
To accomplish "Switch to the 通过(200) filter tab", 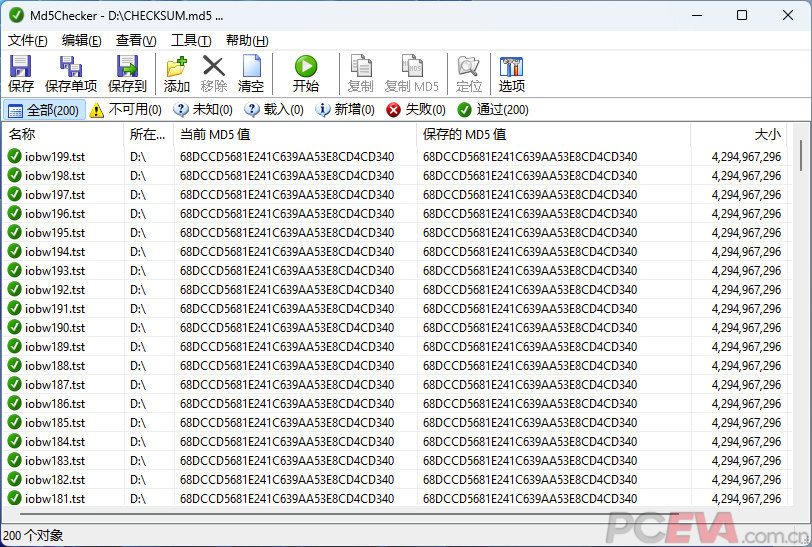I will (x=493, y=110).
